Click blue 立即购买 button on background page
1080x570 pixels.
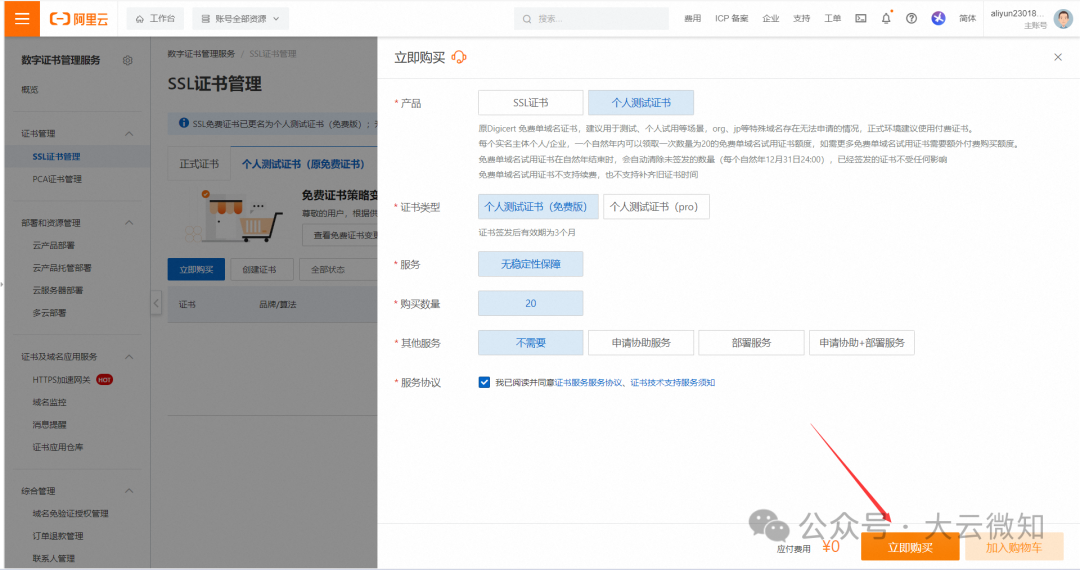click(196, 269)
